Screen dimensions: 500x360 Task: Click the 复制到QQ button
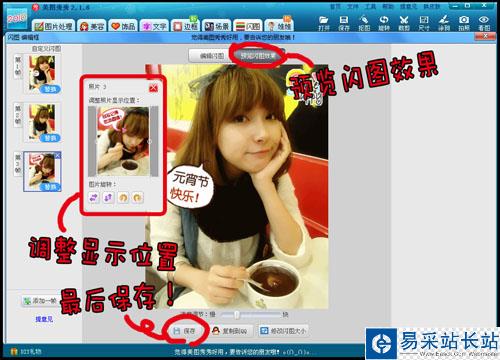point(230,331)
